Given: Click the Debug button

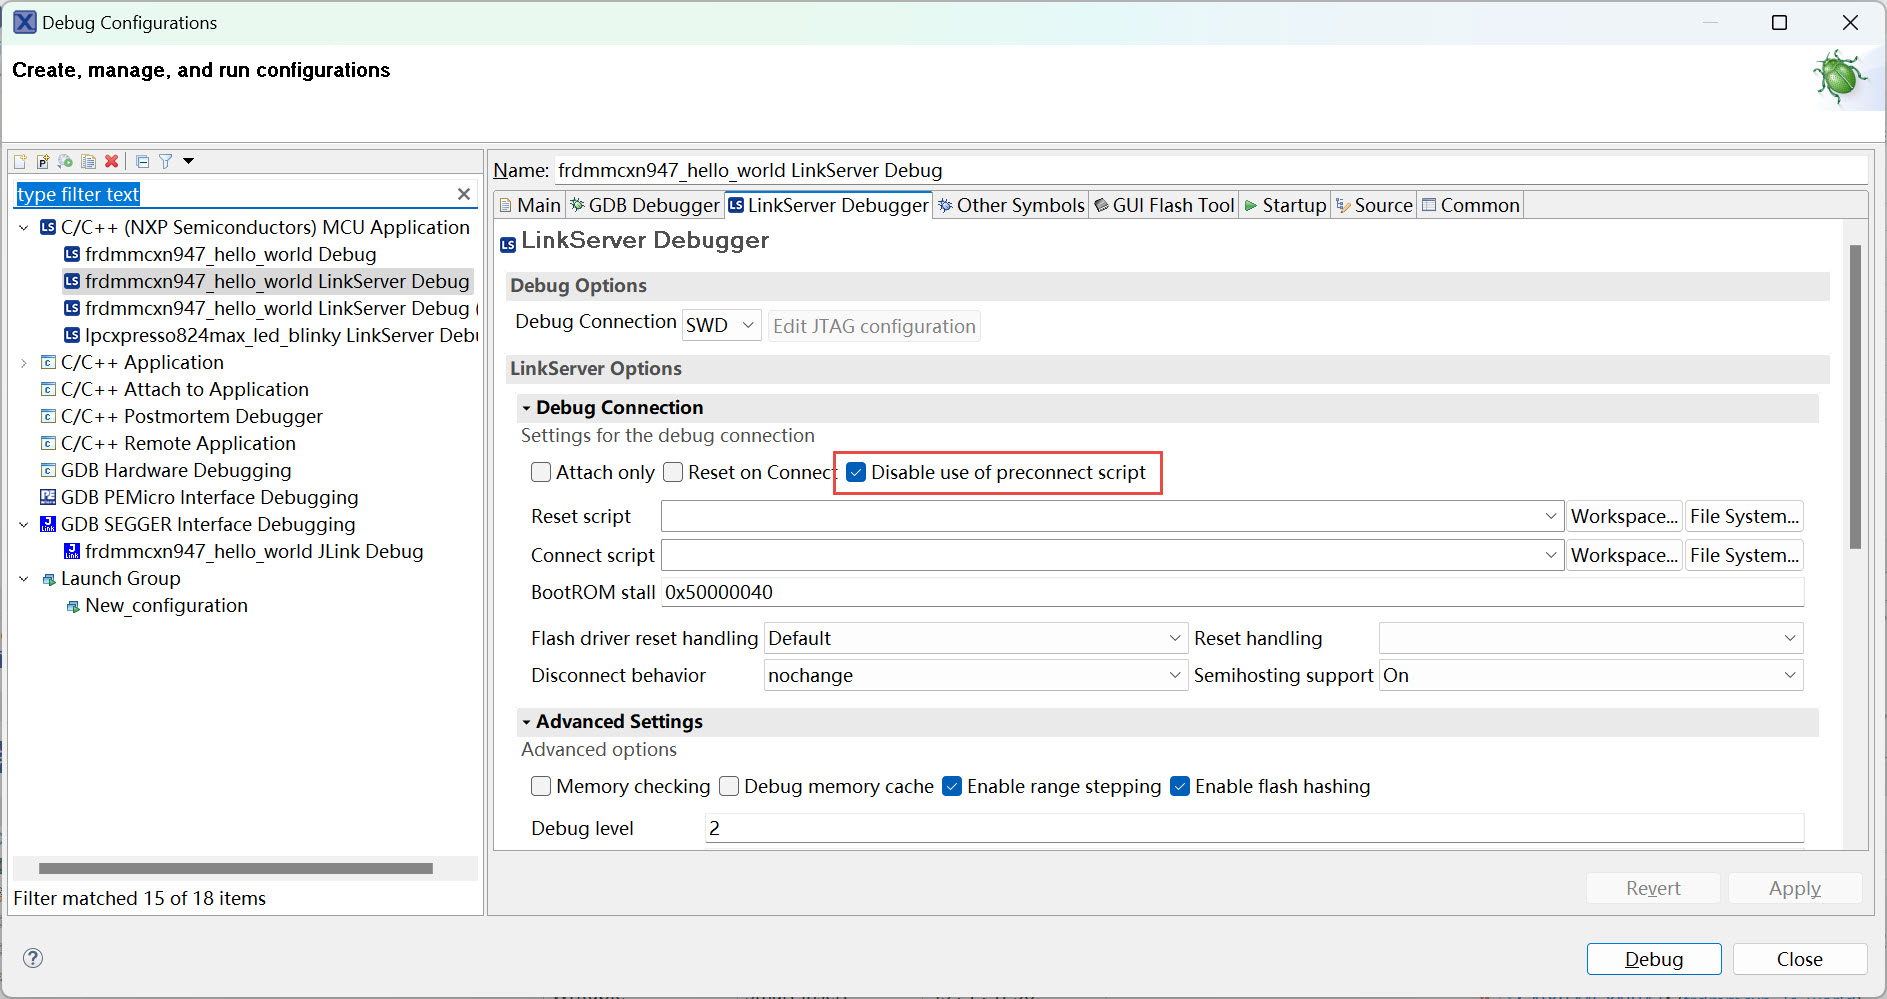Looking at the screenshot, I should coord(1653,959).
